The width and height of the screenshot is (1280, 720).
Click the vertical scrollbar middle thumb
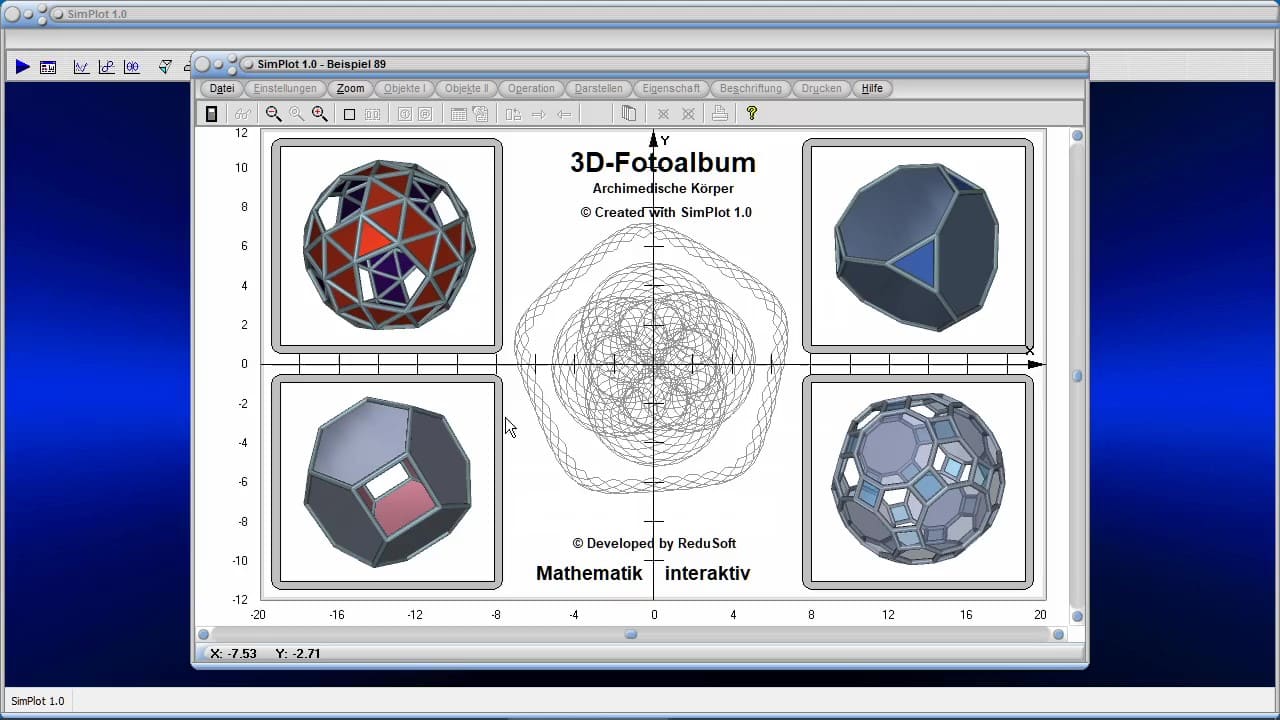[1077, 376]
